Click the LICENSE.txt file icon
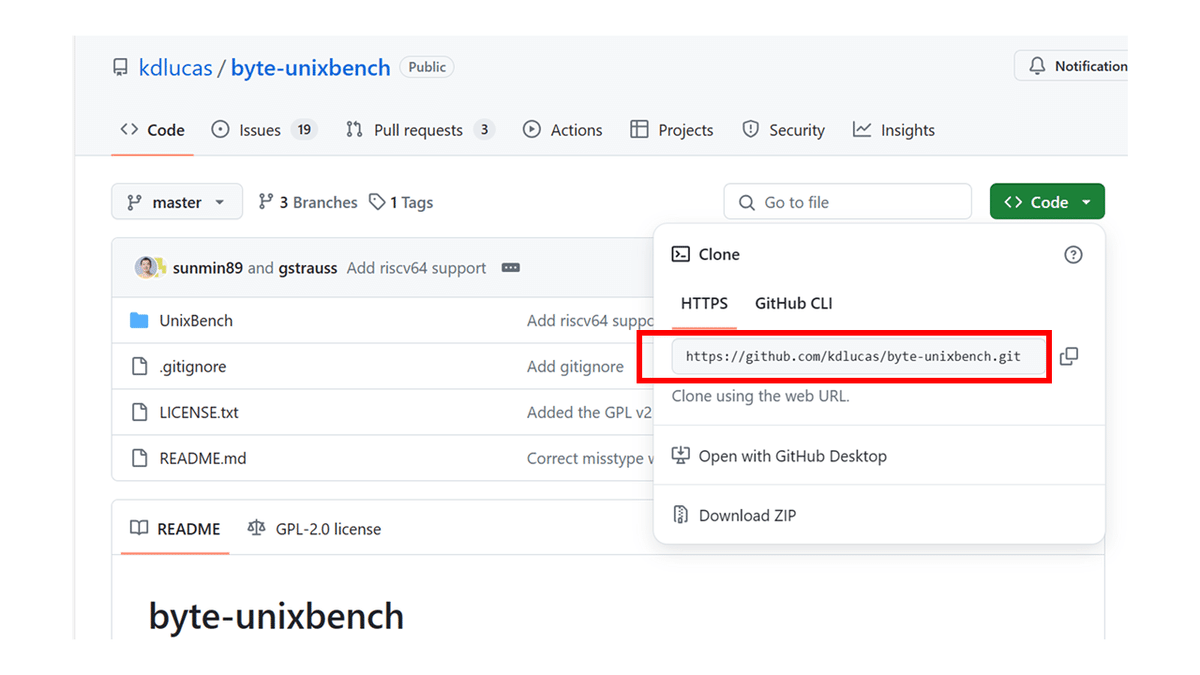The width and height of the screenshot is (1200, 675). pos(140,412)
